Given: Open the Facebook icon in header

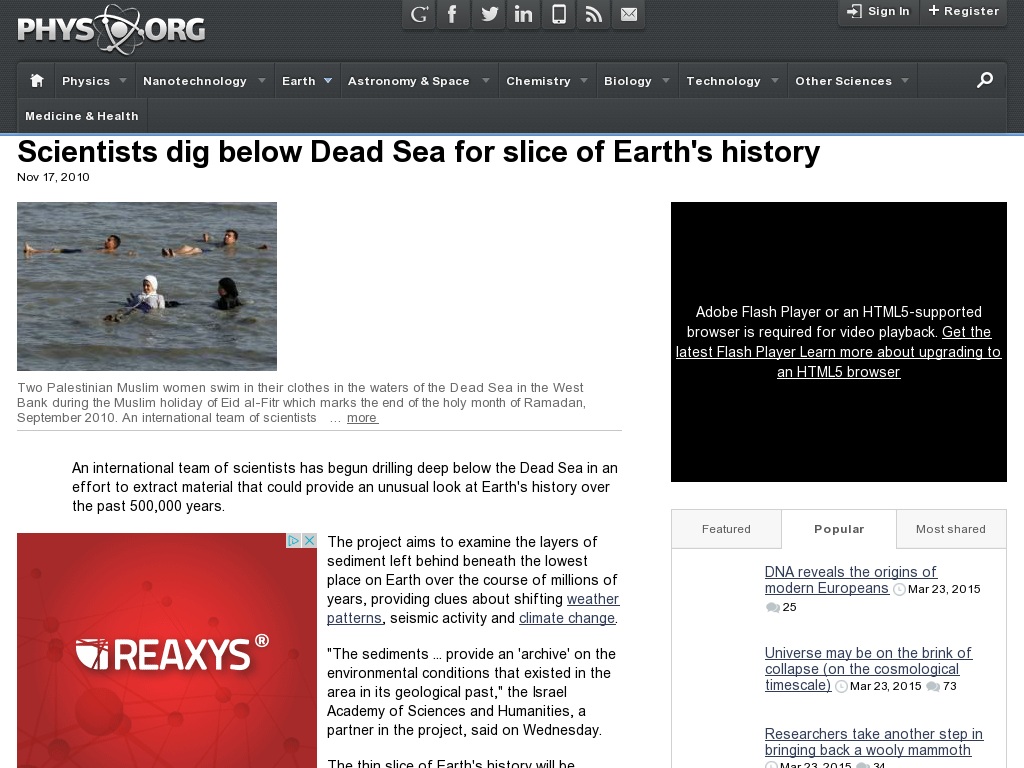Looking at the screenshot, I should [453, 14].
